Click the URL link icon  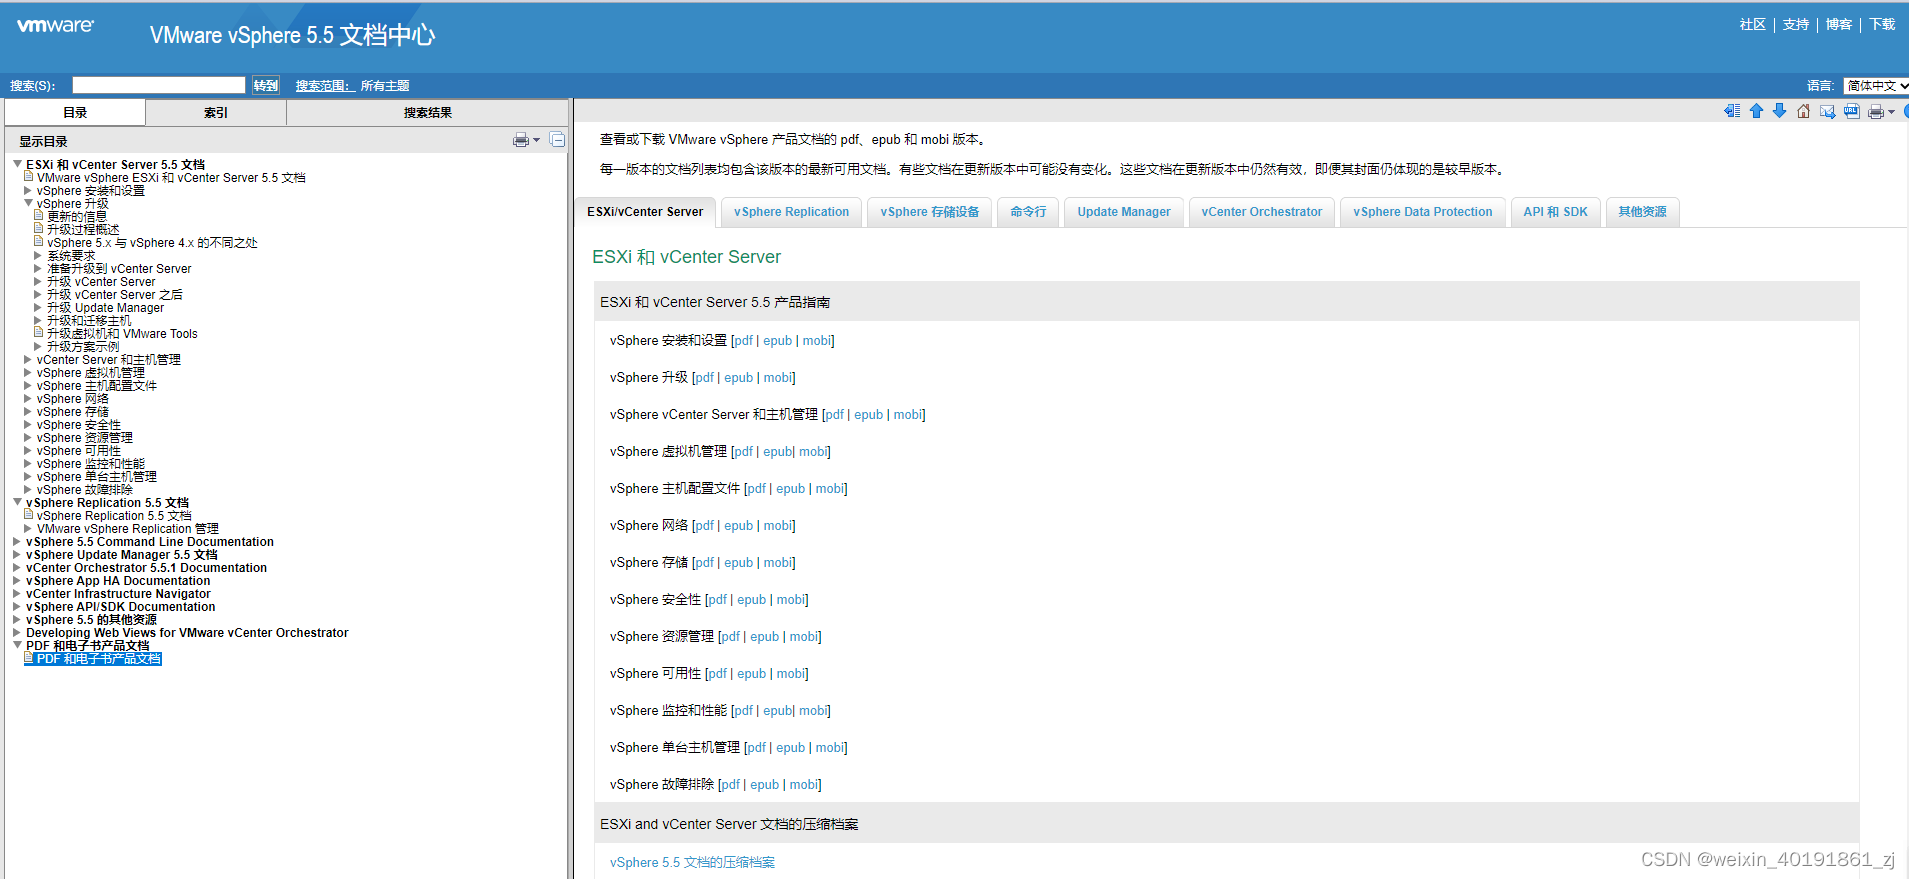point(1851,111)
